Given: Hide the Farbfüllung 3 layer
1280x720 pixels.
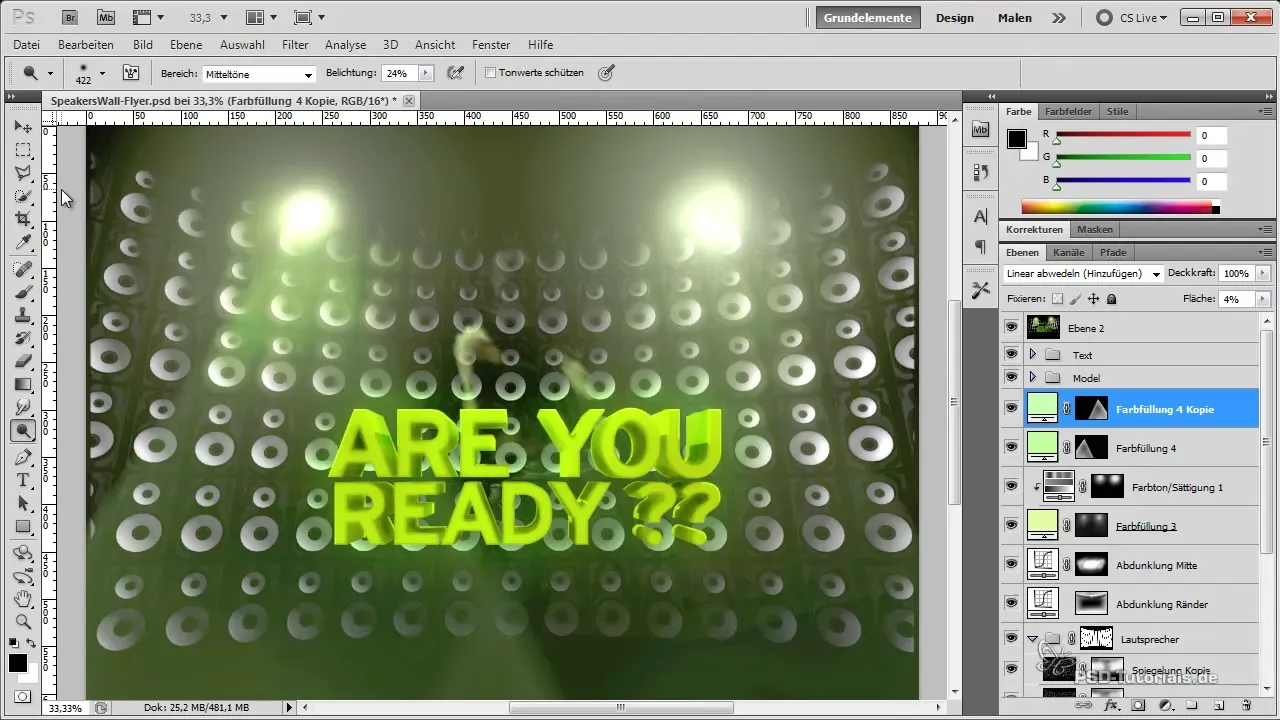Looking at the screenshot, I should pos(1011,526).
